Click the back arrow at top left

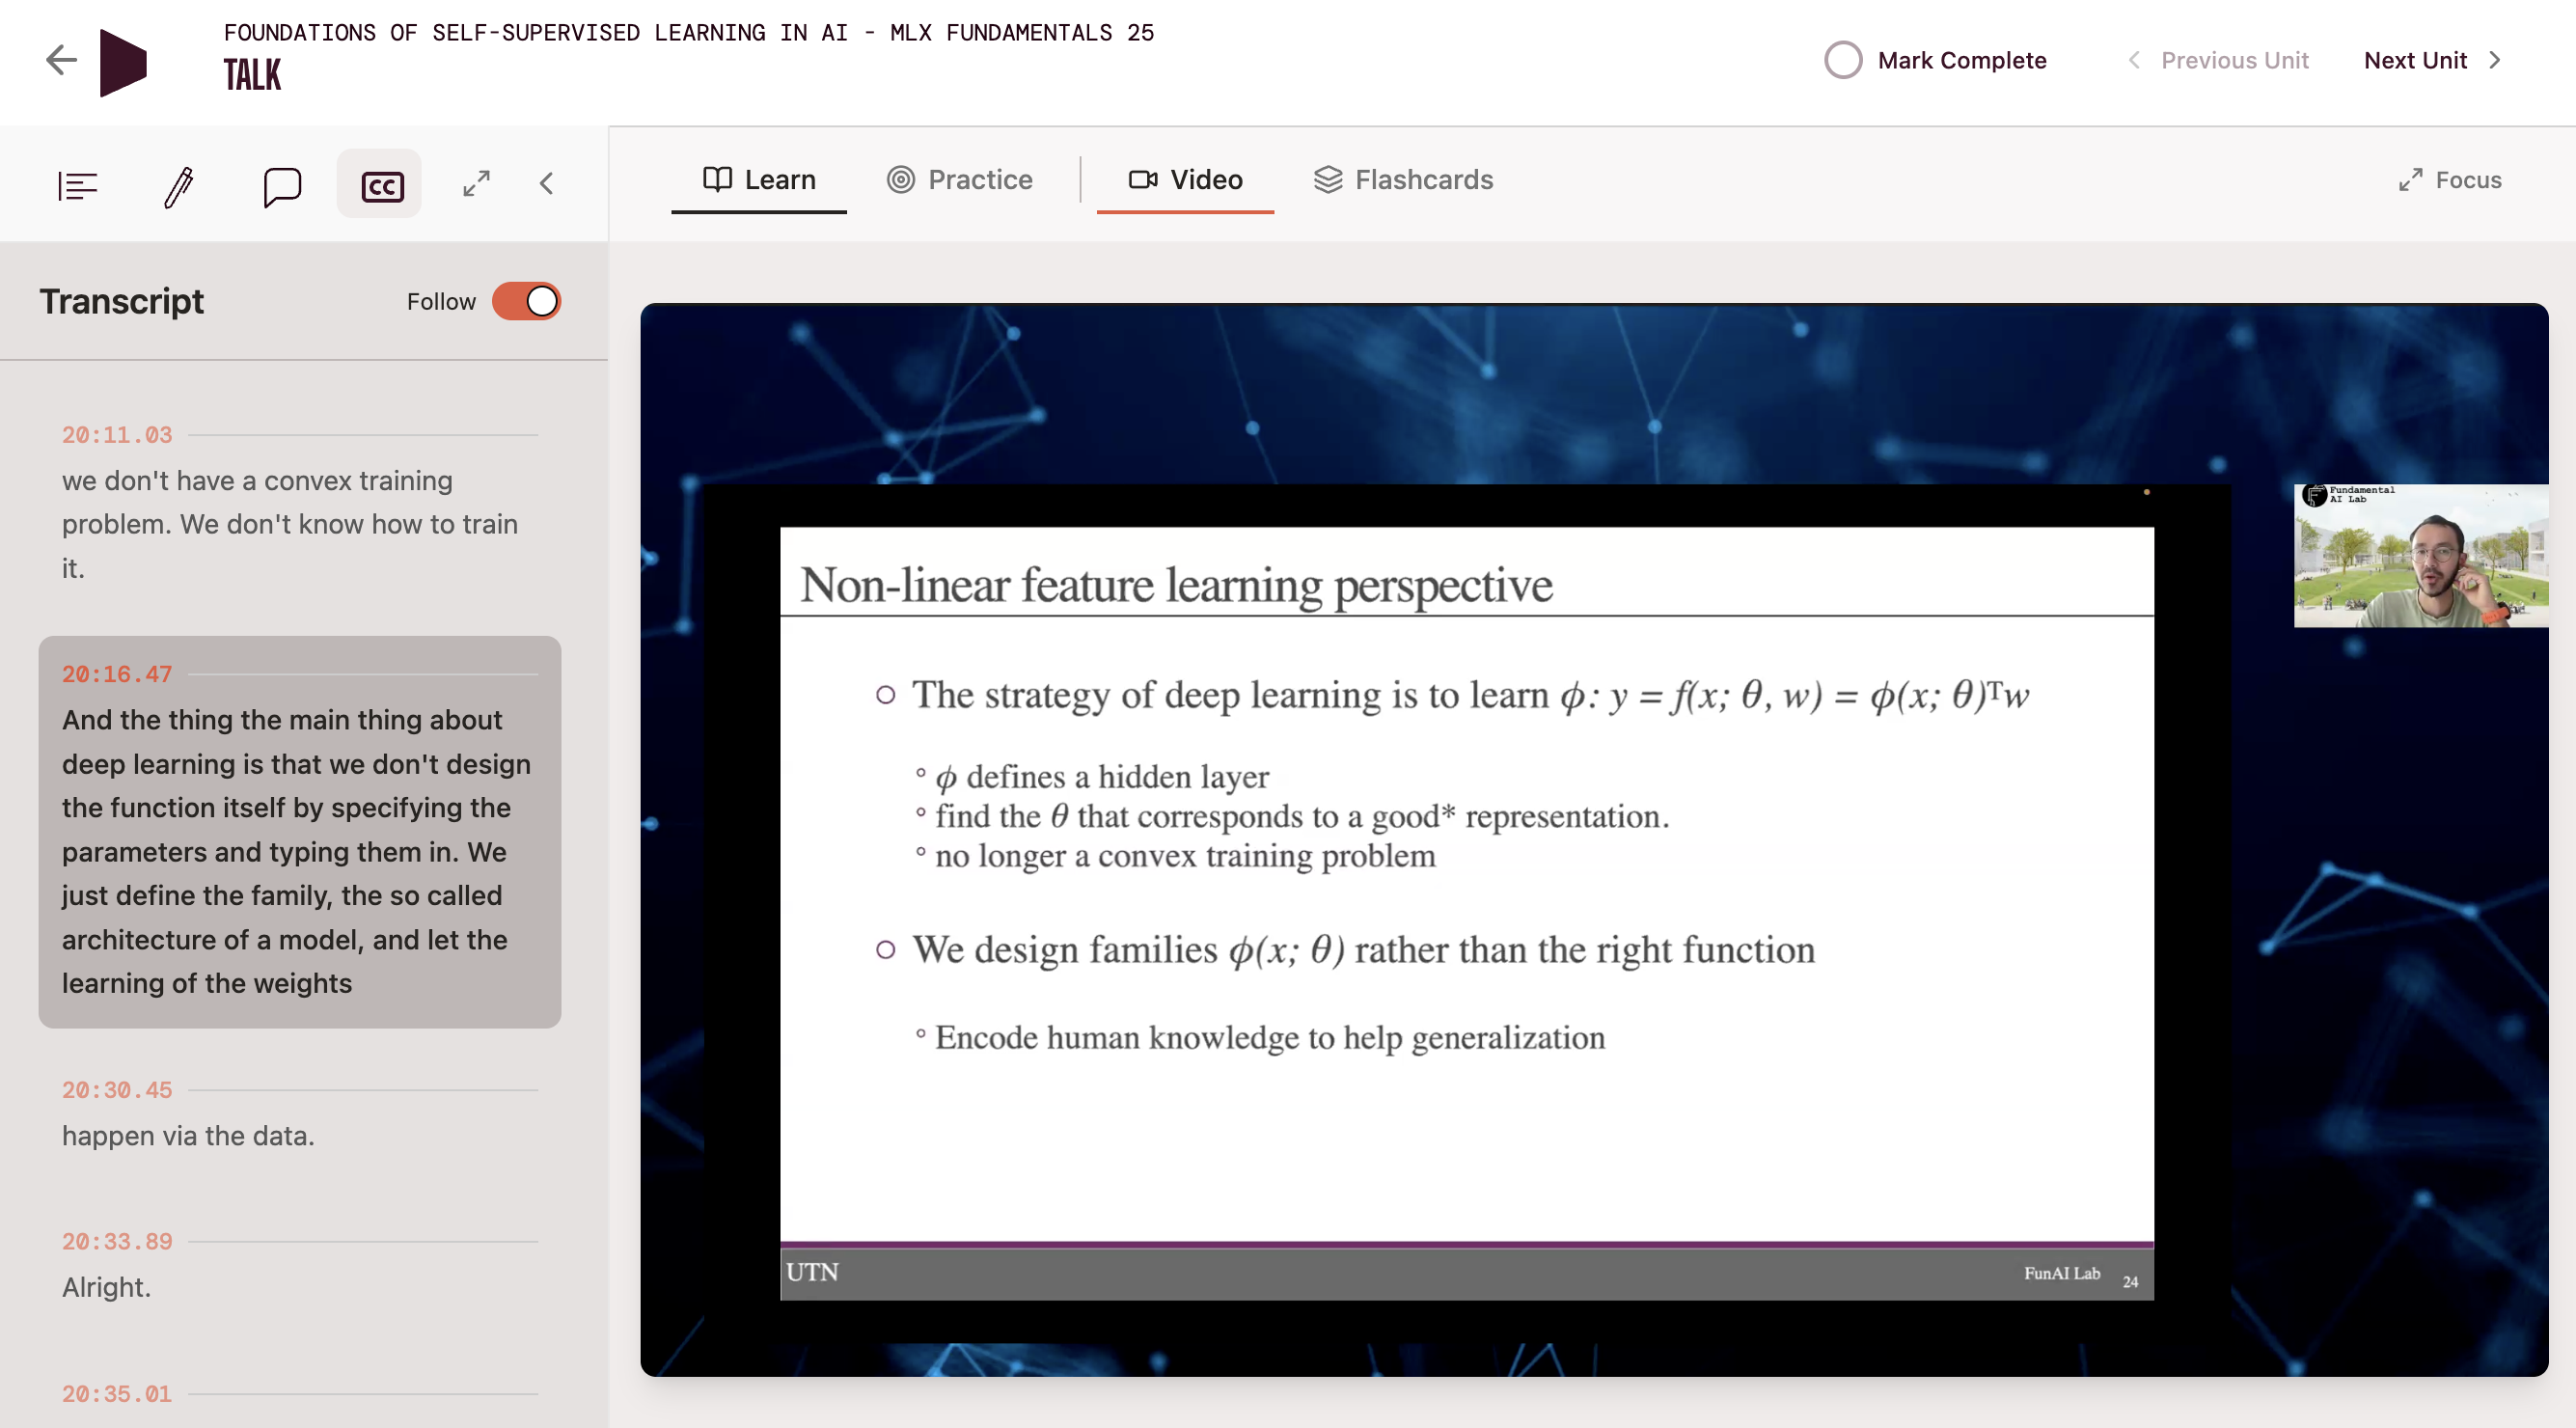(x=60, y=60)
